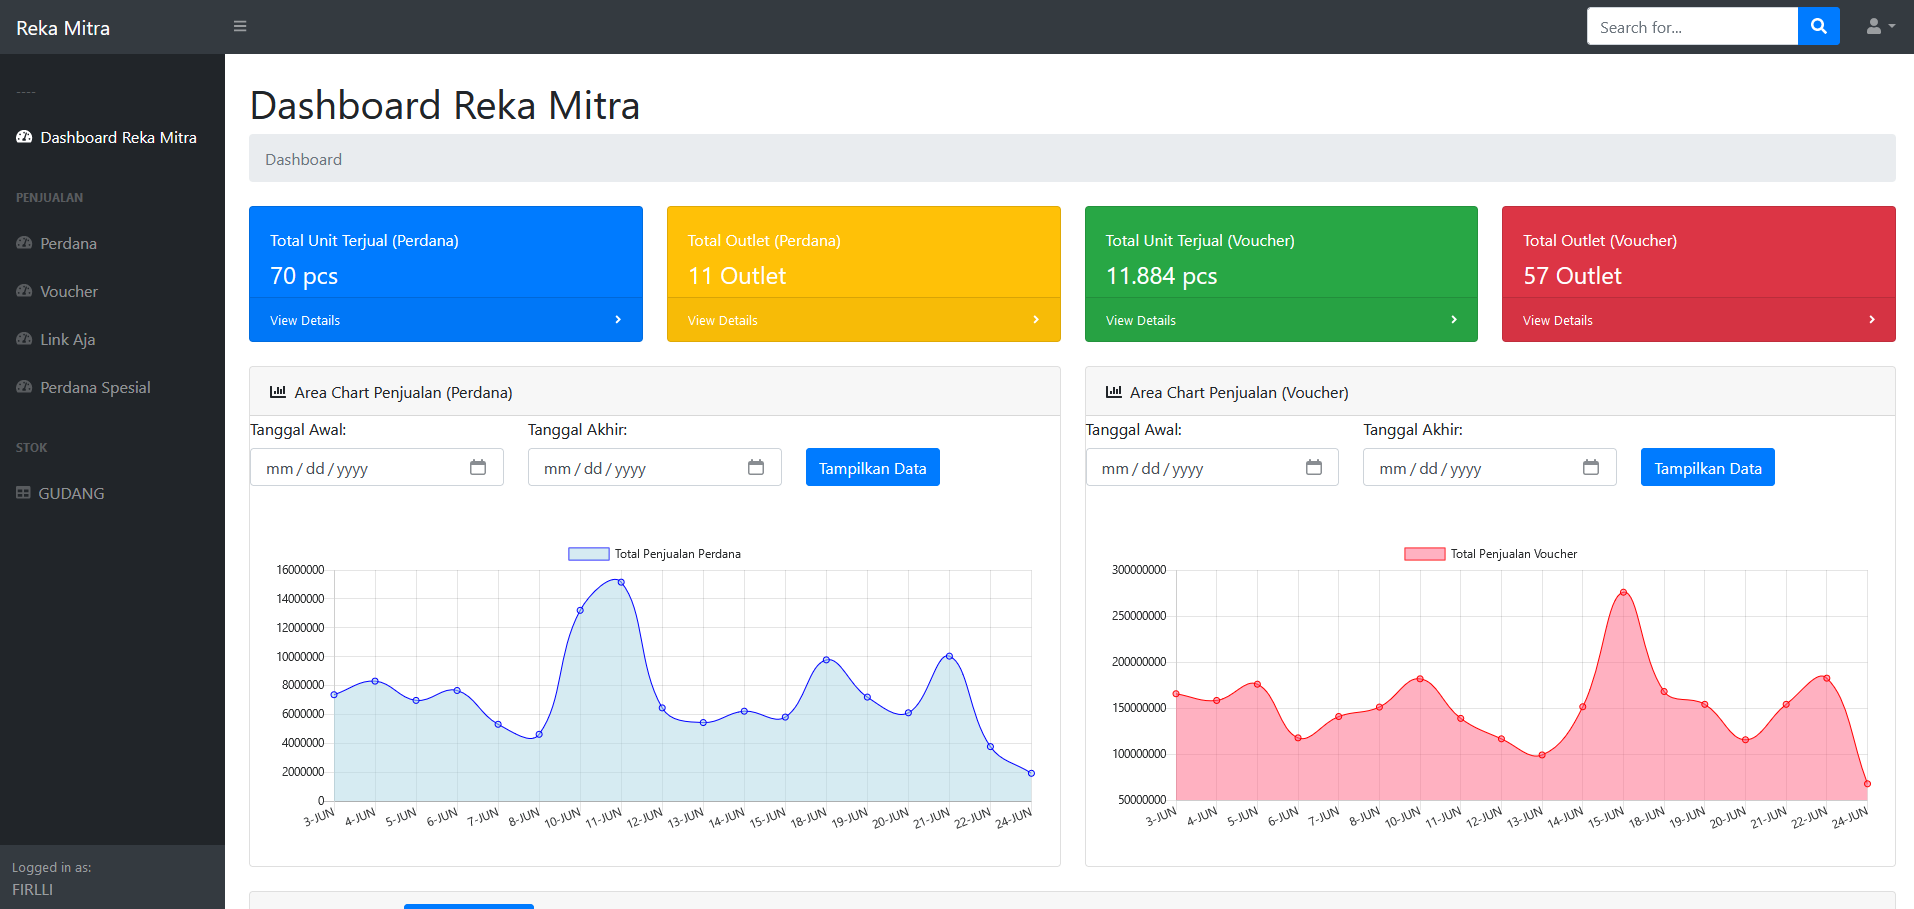
Task: Open Voucher in the sidebar menu
Action: pyautogui.click(x=69, y=291)
